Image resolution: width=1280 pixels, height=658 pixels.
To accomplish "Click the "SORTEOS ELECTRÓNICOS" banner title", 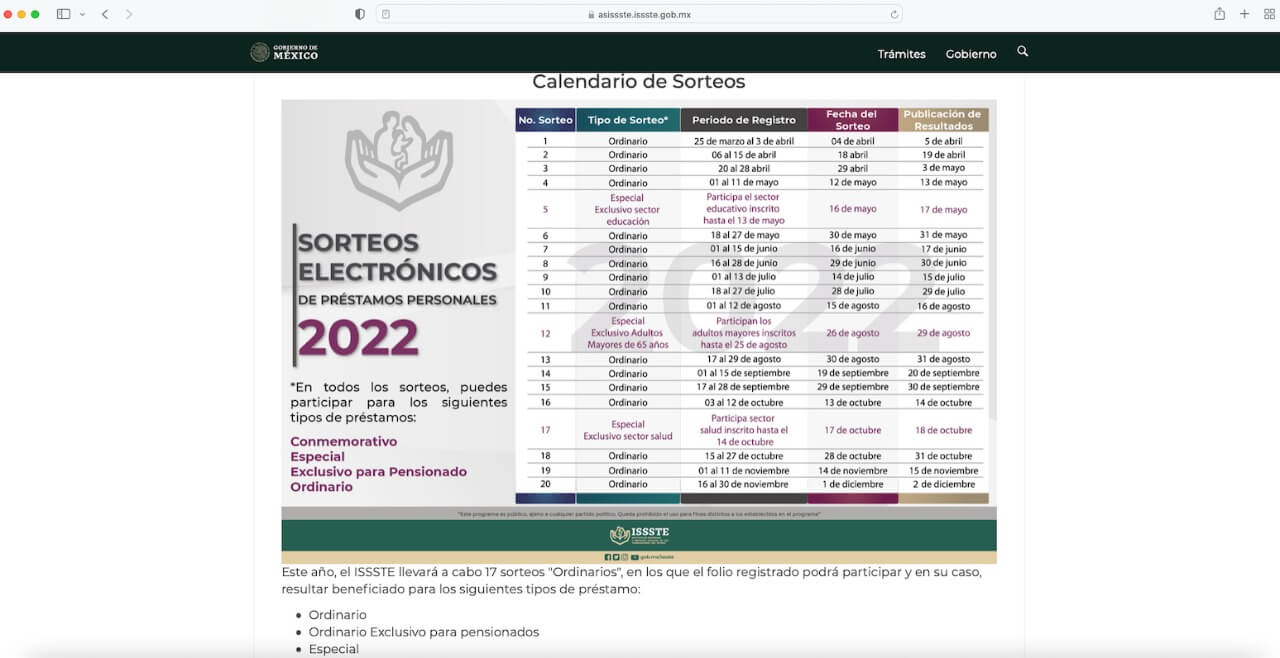I will [397, 256].
